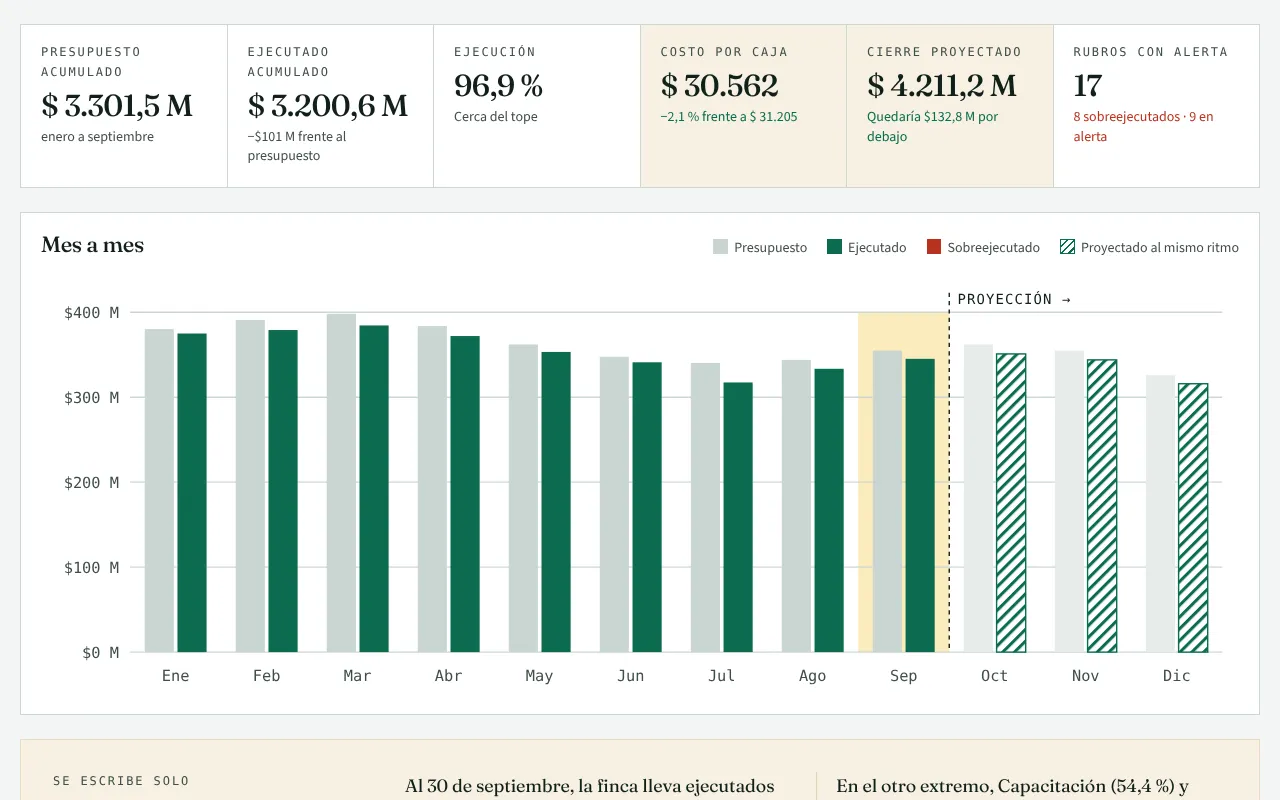Click the Ejecución 96,9 % figure
This screenshot has height=800, width=1280.
click(x=498, y=86)
